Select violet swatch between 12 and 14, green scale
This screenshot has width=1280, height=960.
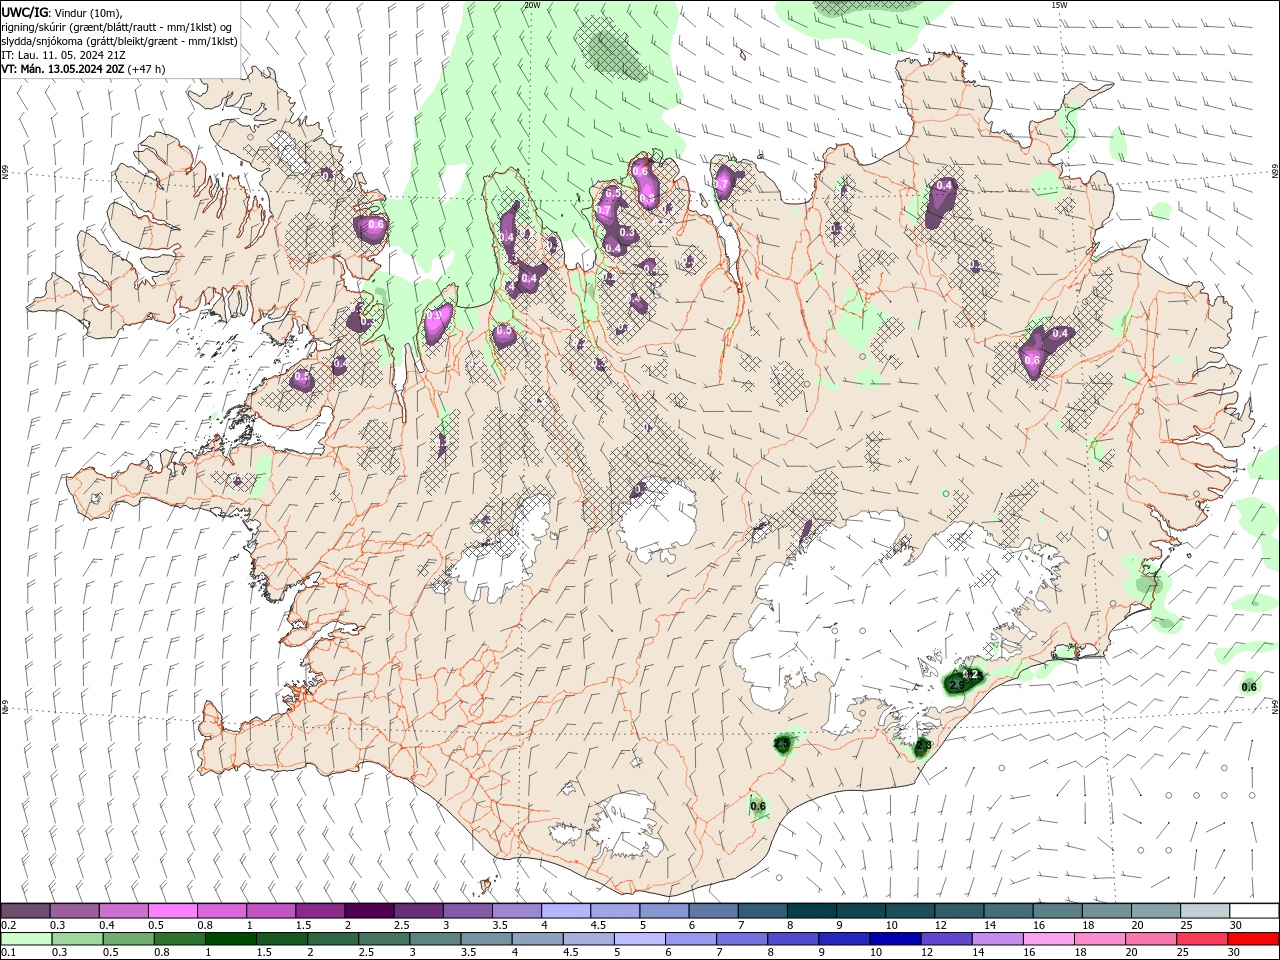(x=945, y=939)
